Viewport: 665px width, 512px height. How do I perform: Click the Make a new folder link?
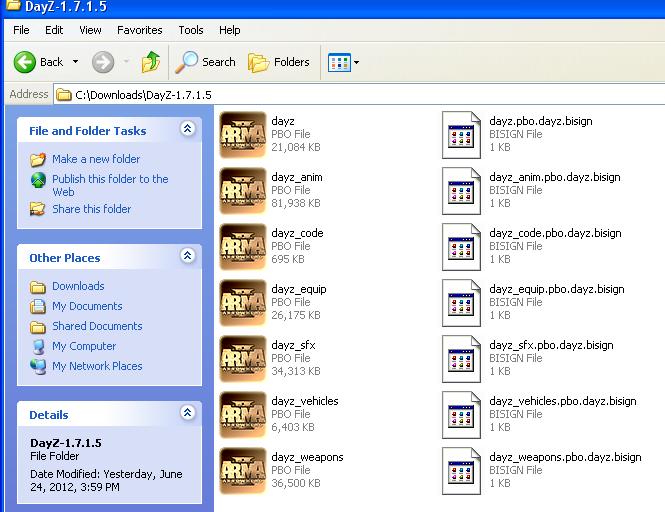(96, 159)
